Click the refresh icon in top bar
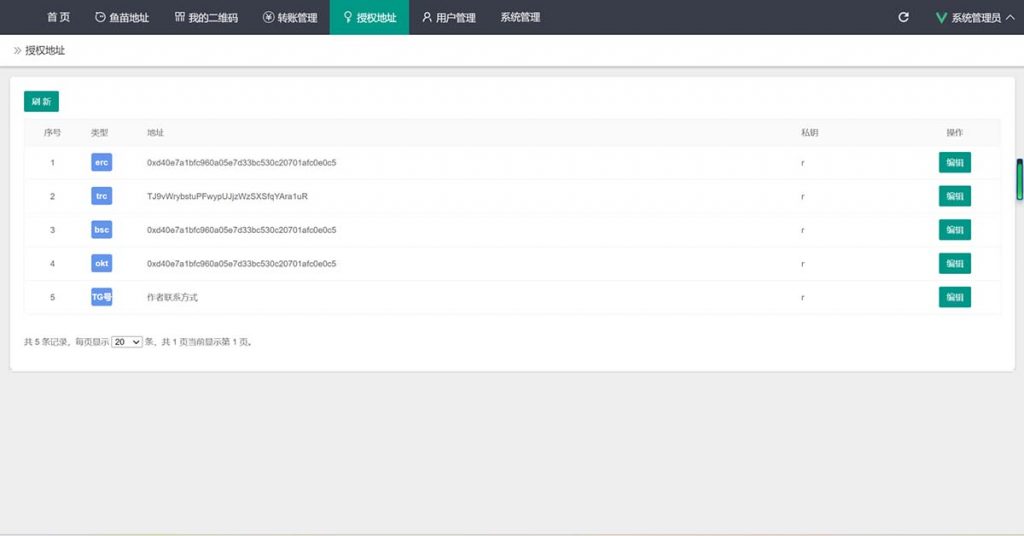1024x536 pixels. pos(904,17)
